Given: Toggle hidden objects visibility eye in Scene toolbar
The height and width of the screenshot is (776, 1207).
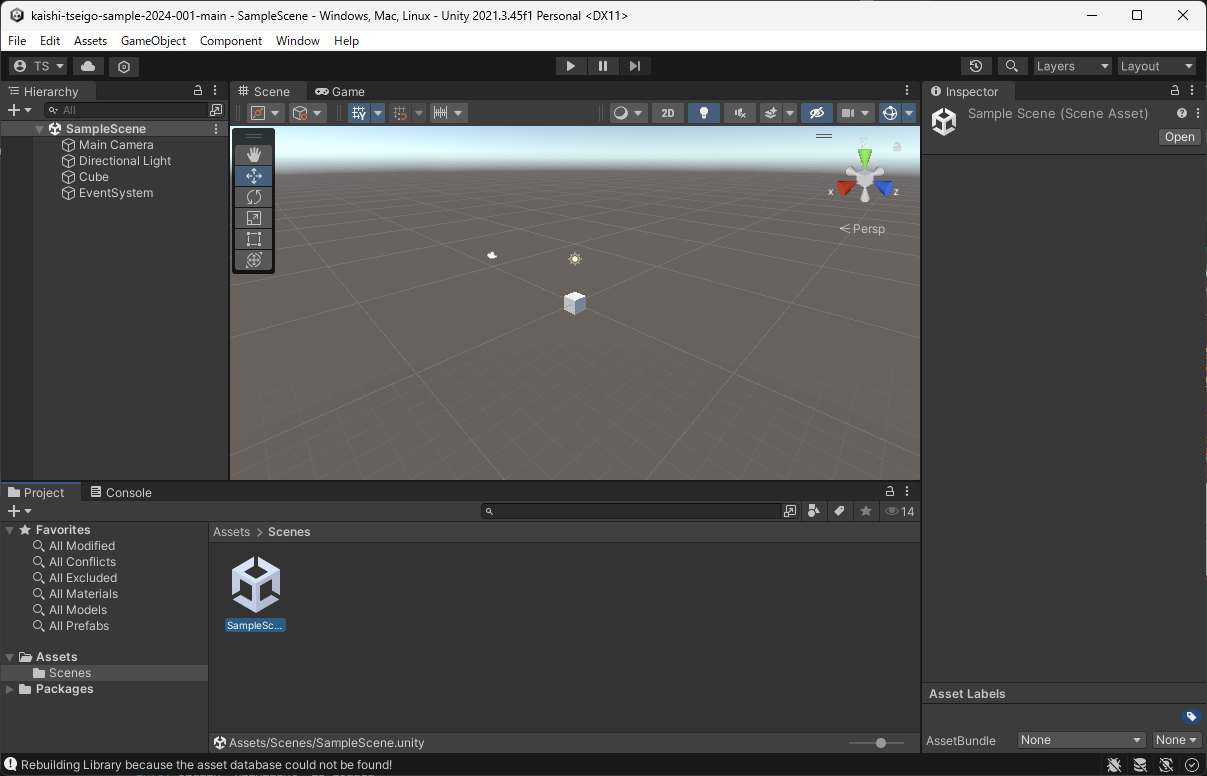Looking at the screenshot, I should click(817, 113).
